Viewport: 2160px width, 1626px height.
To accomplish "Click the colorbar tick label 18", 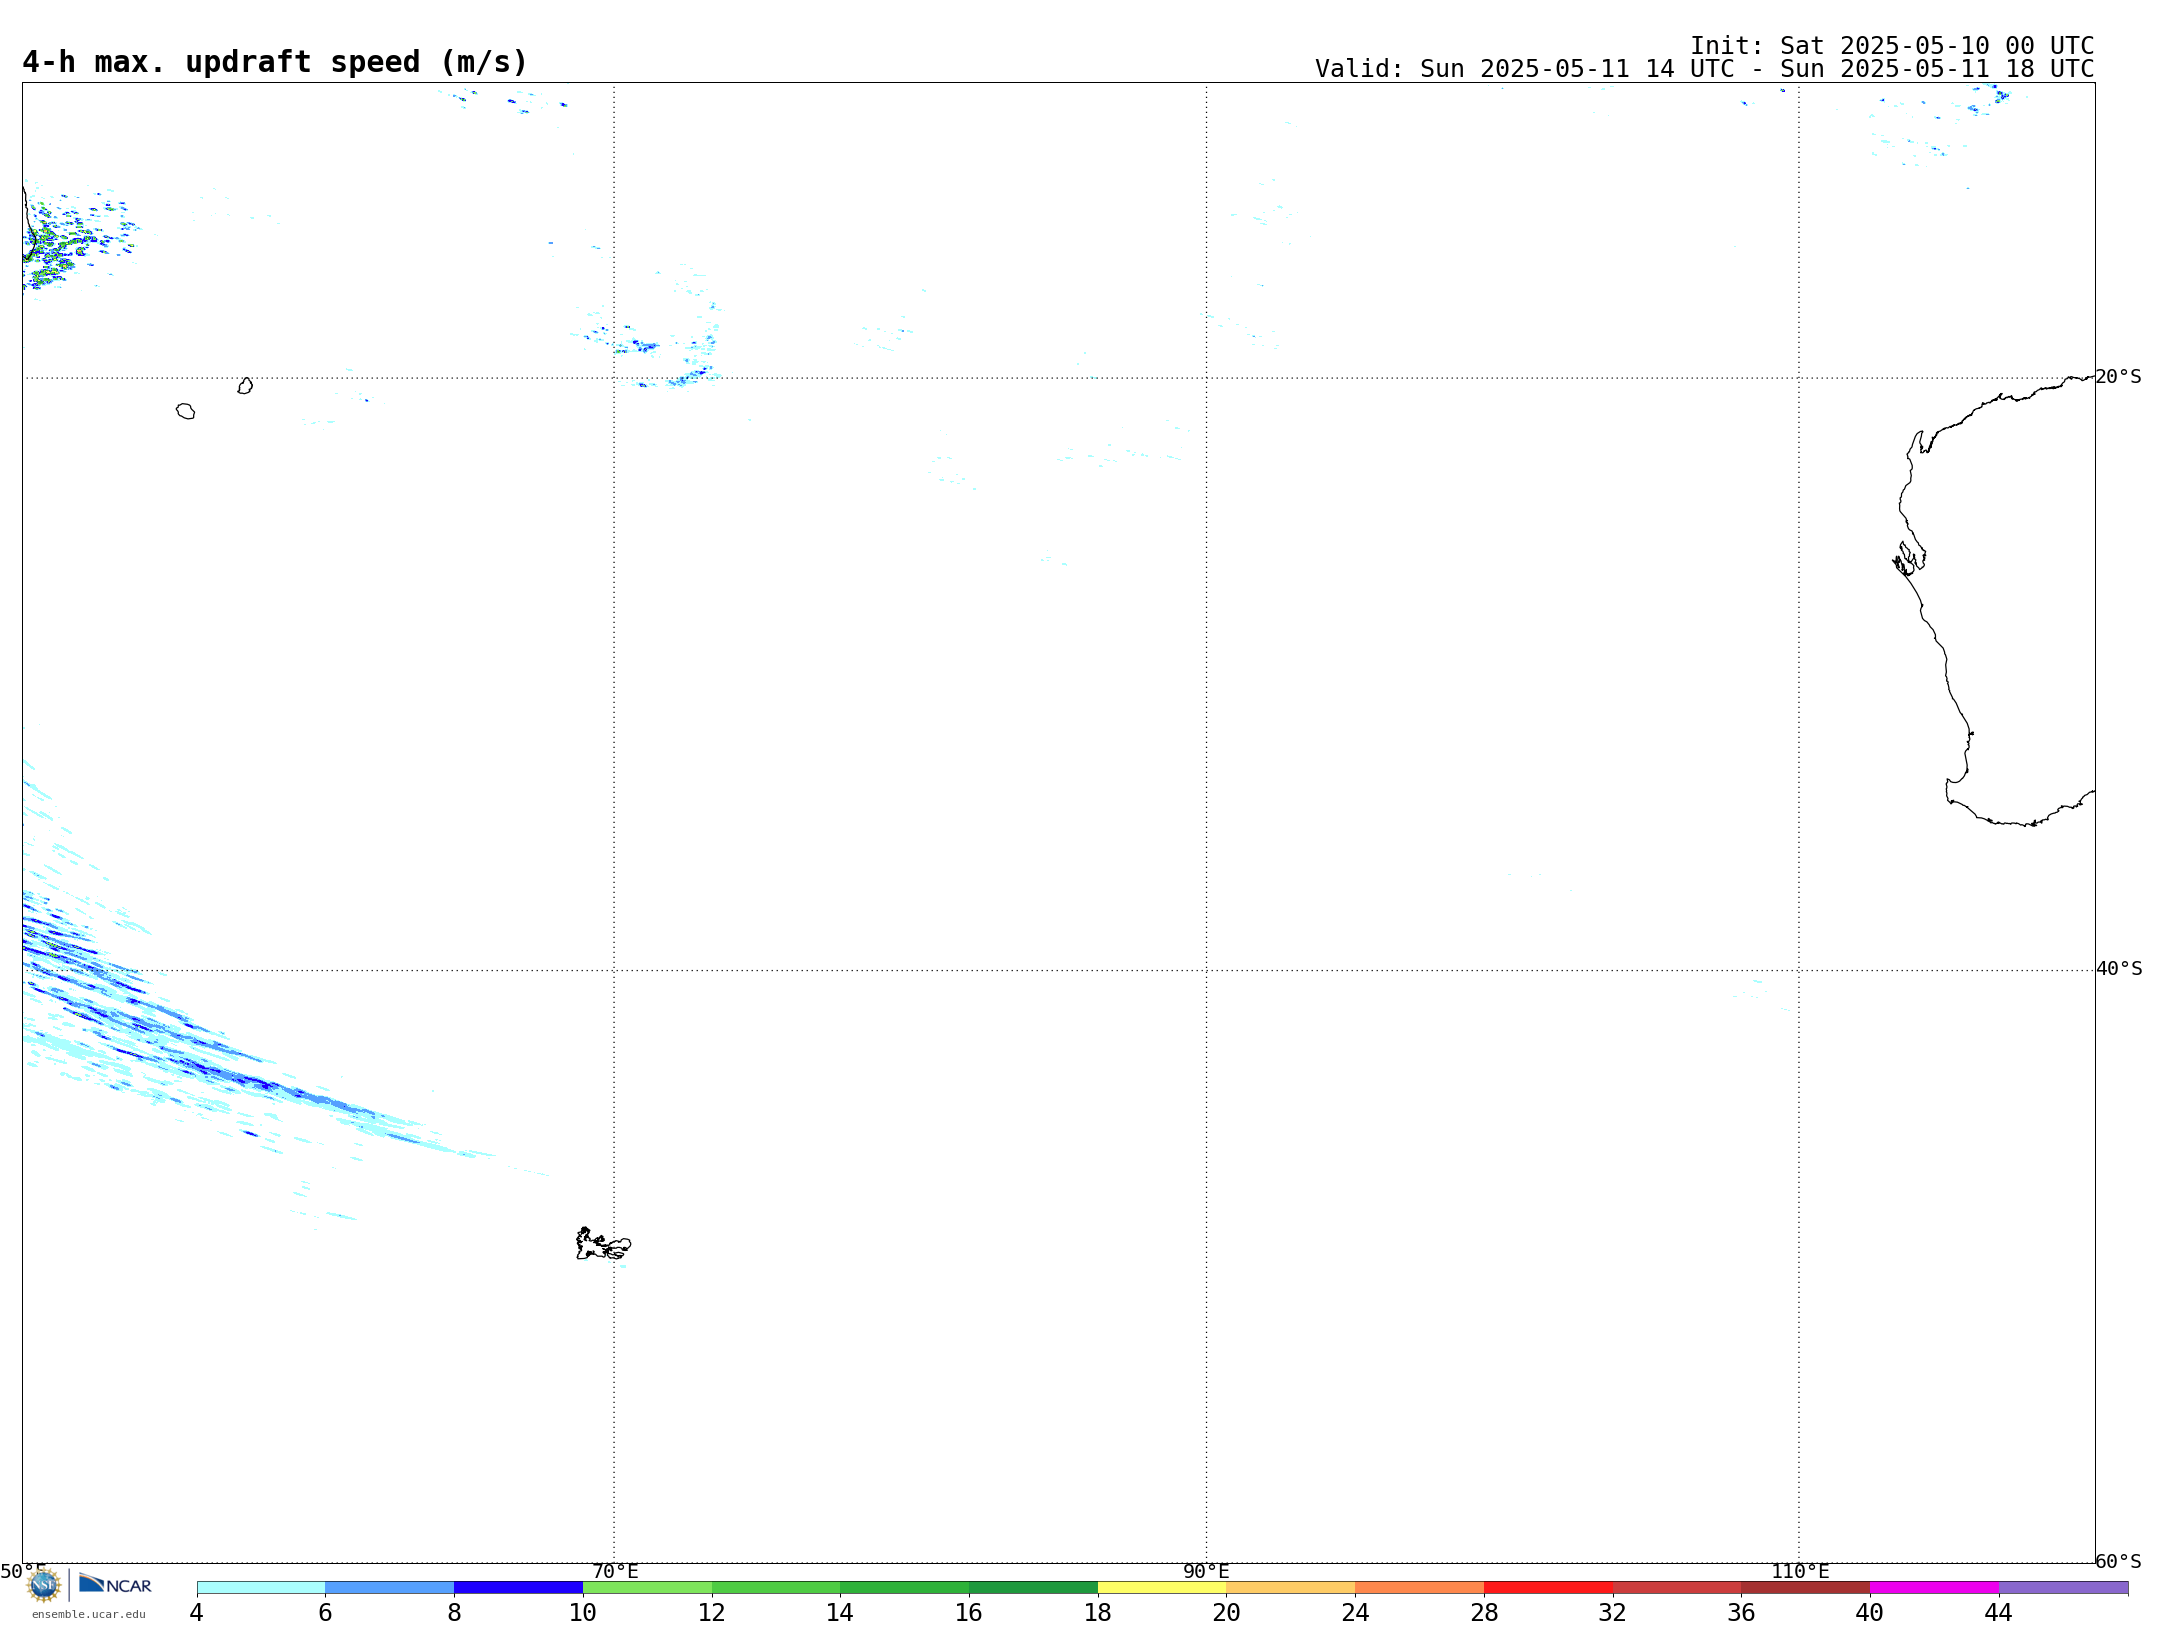I will coord(1098,1613).
